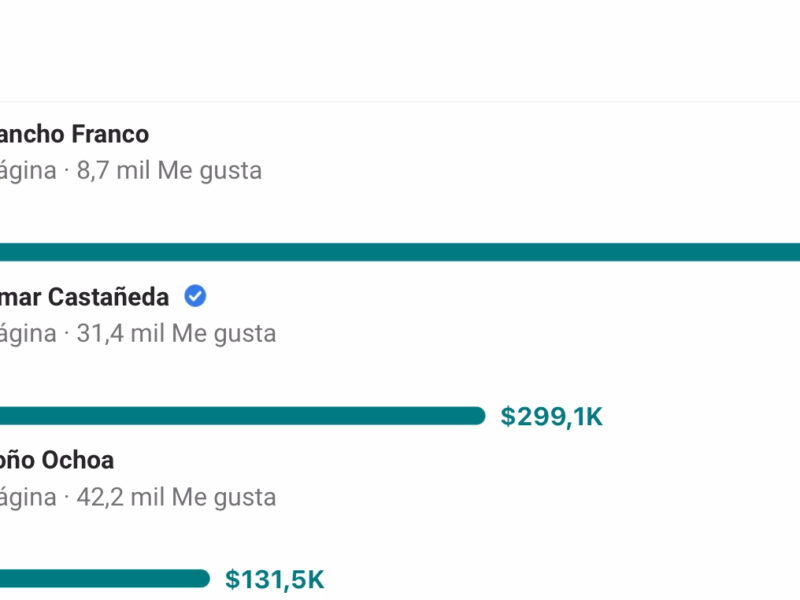Click the 8,7 mil Me gusta text
Image resolution: width=800 pixels, height=600 pixels.
pyautogui.click(x=169, y=170)
